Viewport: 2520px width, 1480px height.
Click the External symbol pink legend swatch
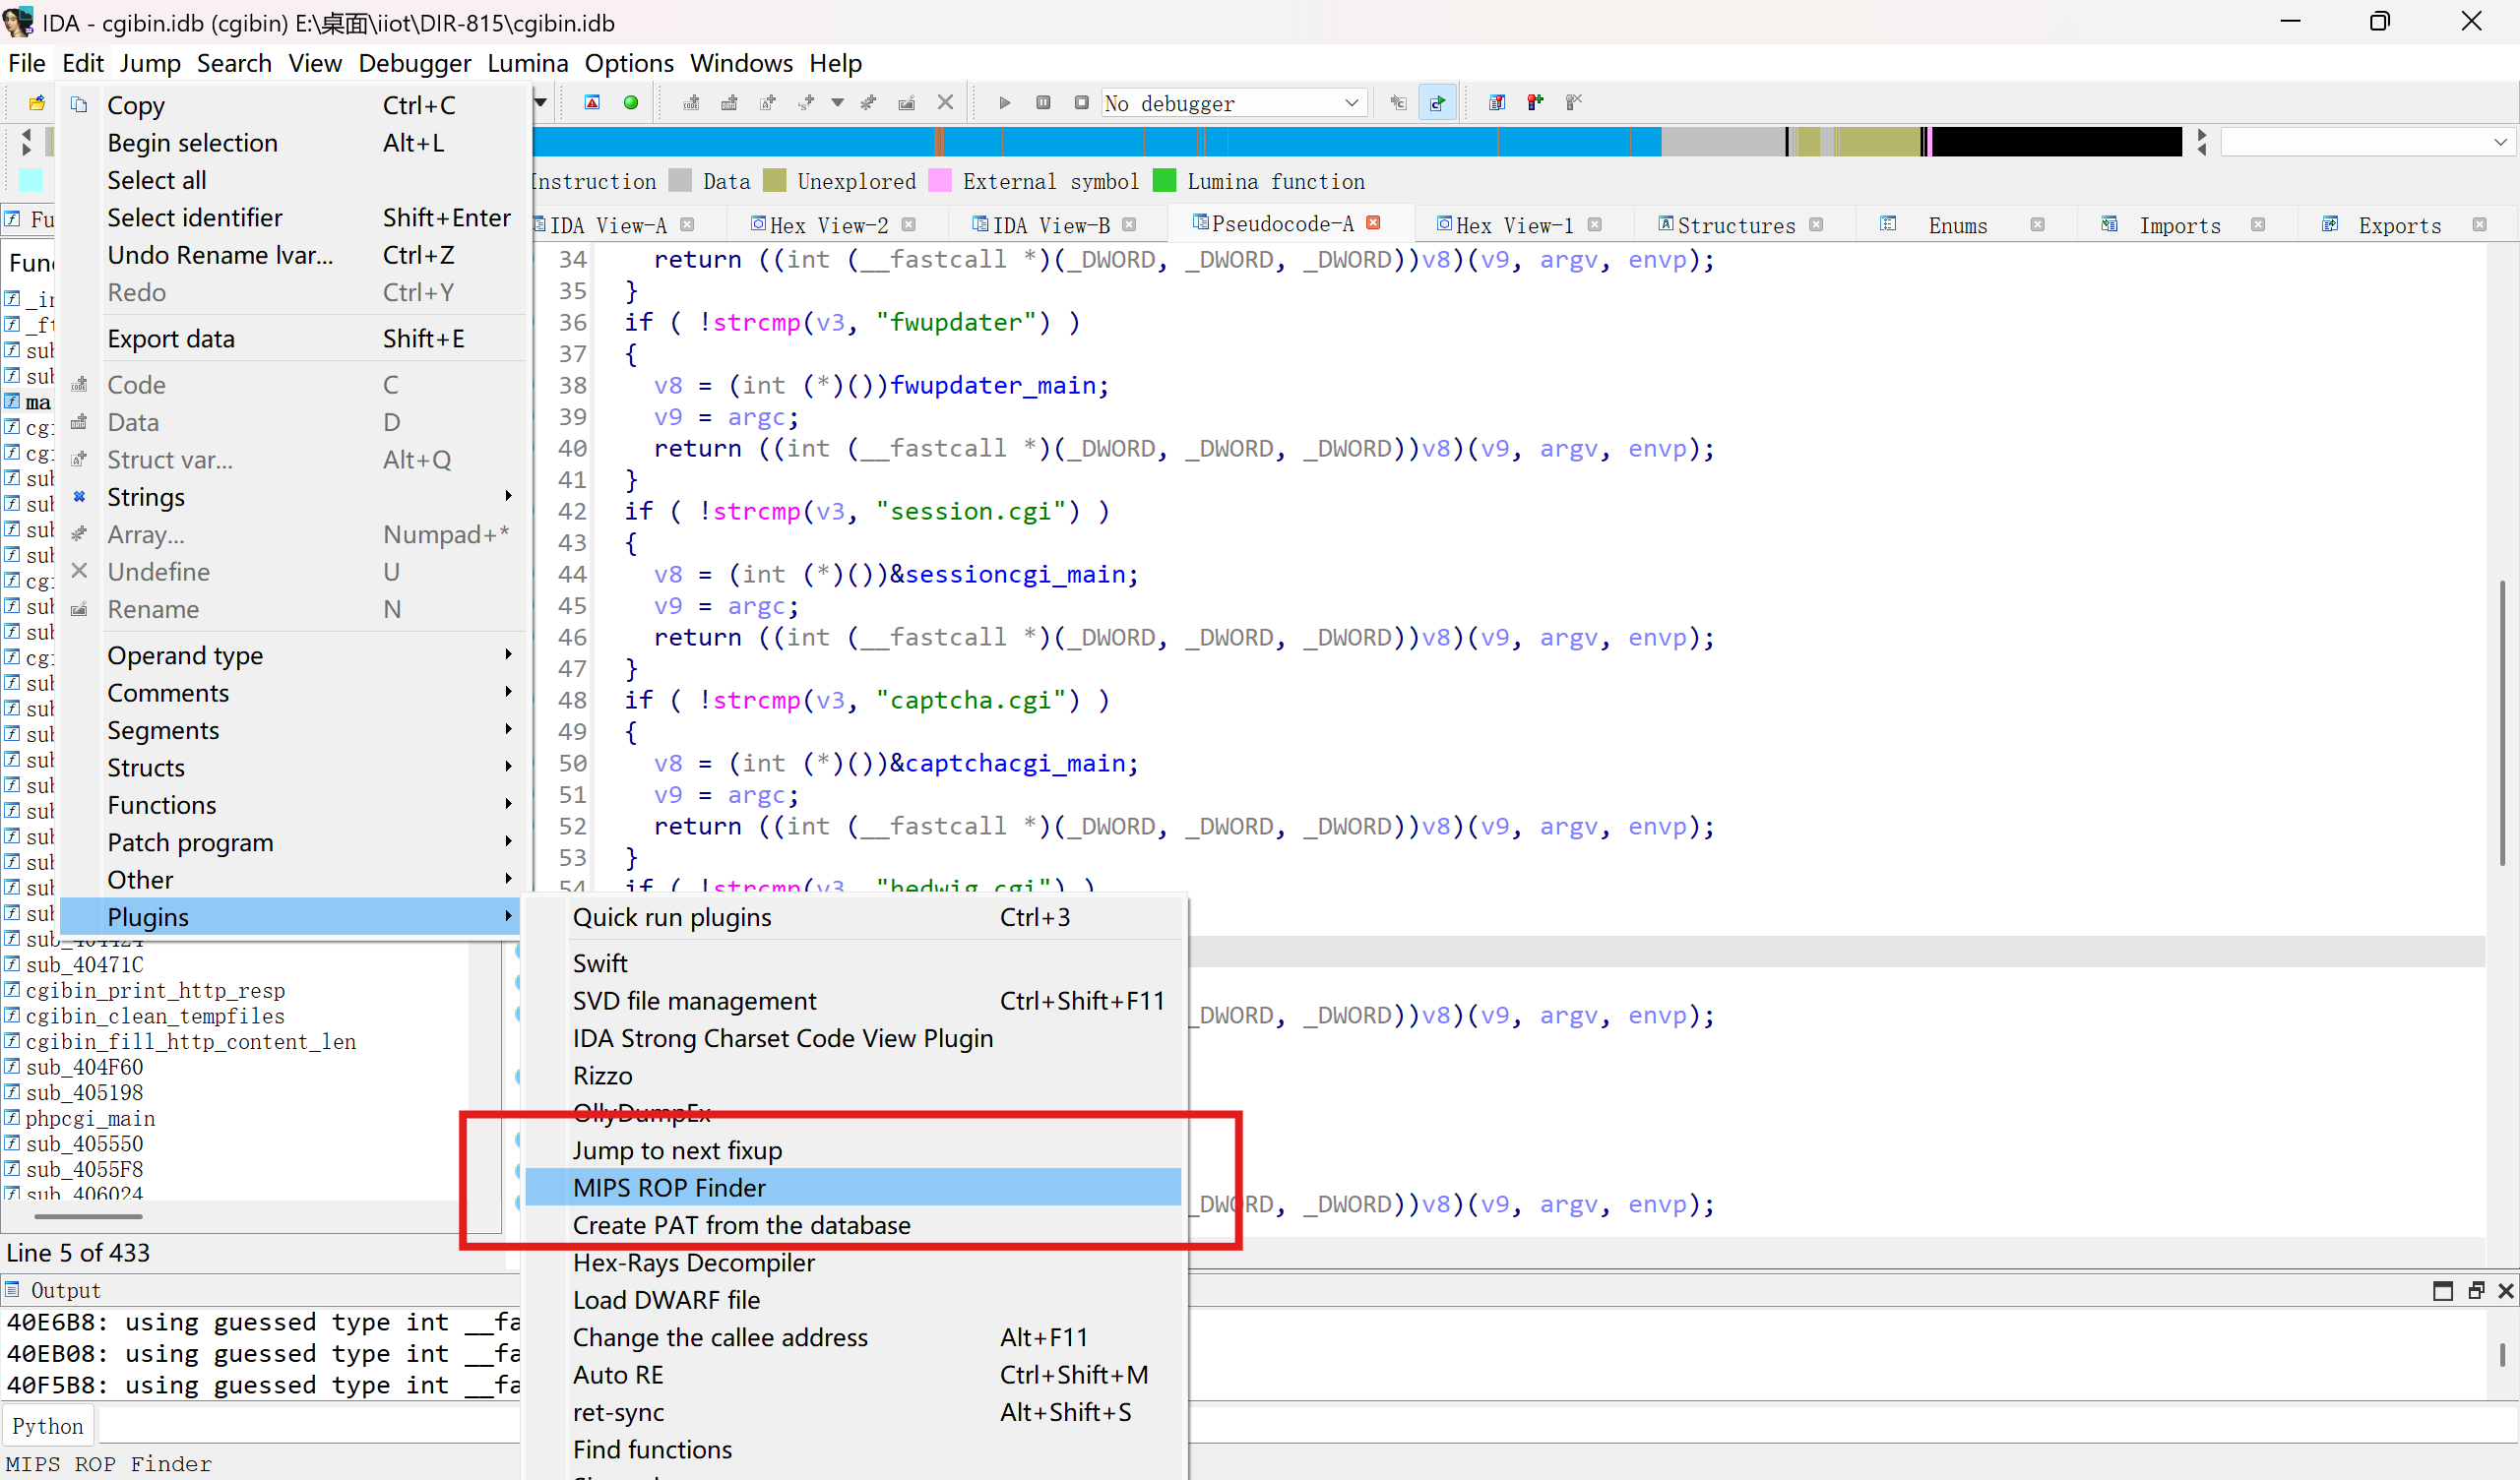939,181
